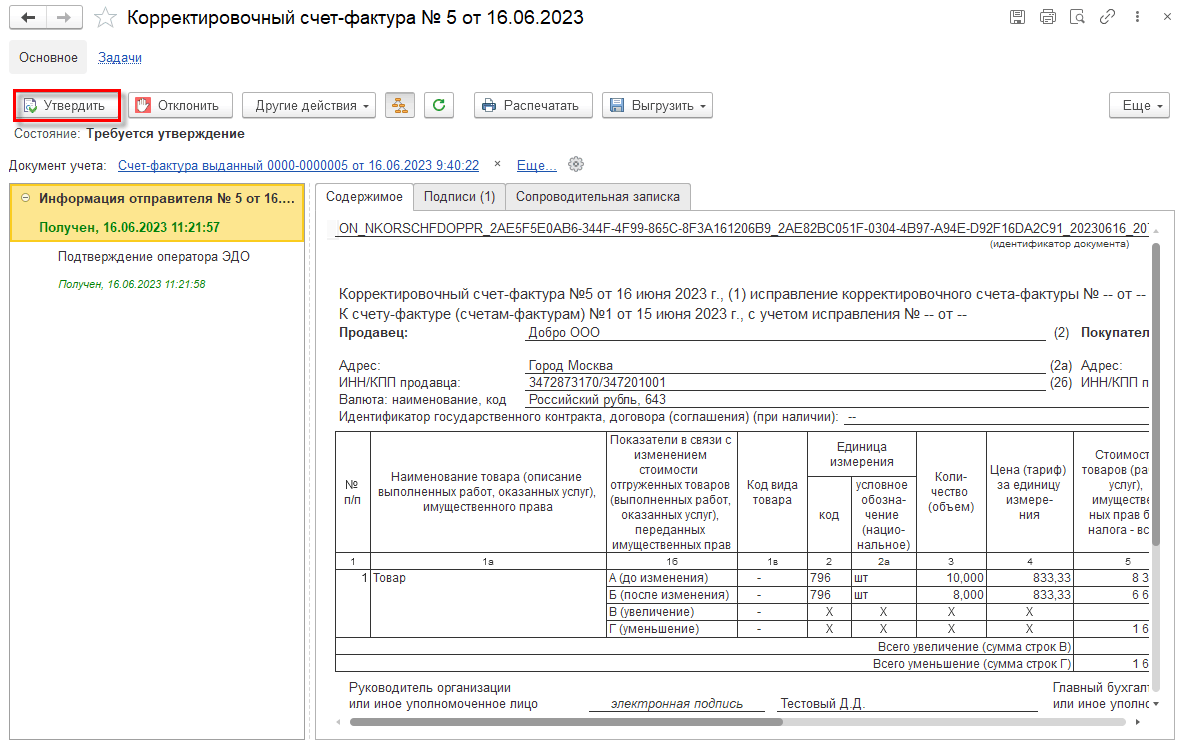Click the ИНН/КПП value 3472873170/347201001
The height and width of the screenshot is (752, 1194).
pyautogui.click(x=597, y=382)
